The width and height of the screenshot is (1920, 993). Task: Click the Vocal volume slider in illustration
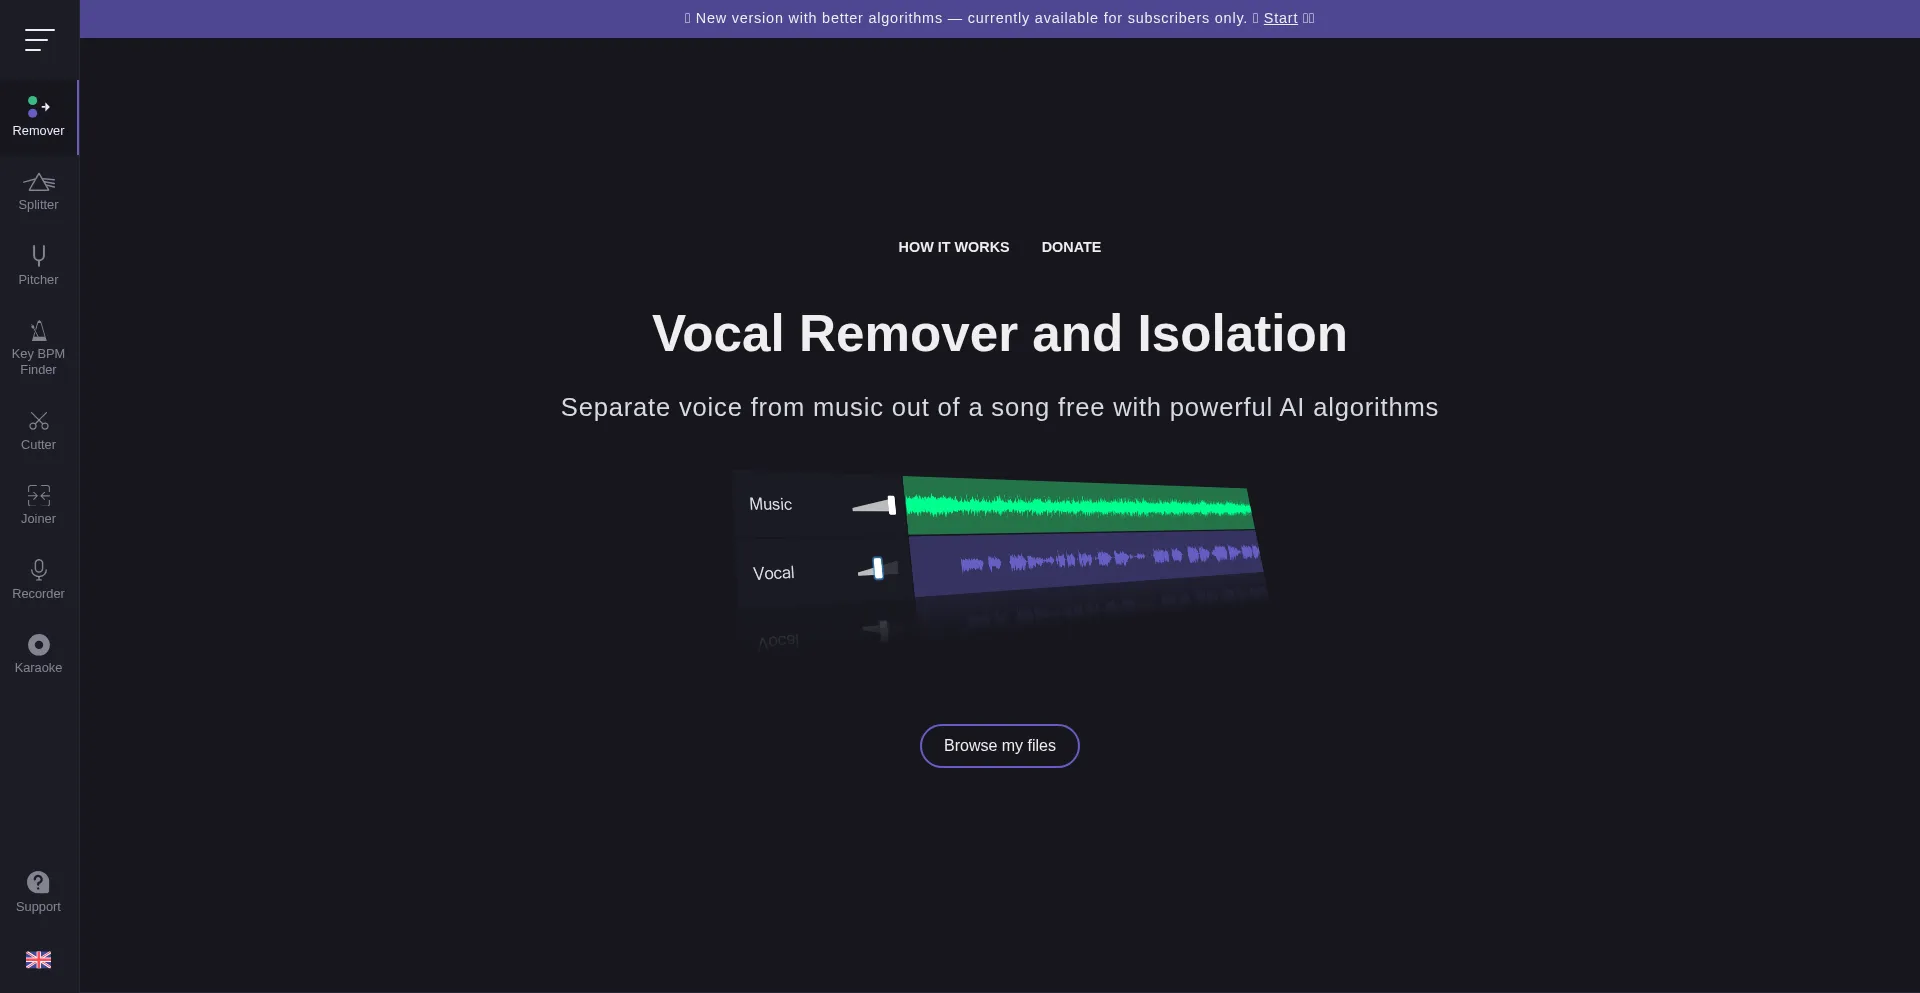coord(877,569)
